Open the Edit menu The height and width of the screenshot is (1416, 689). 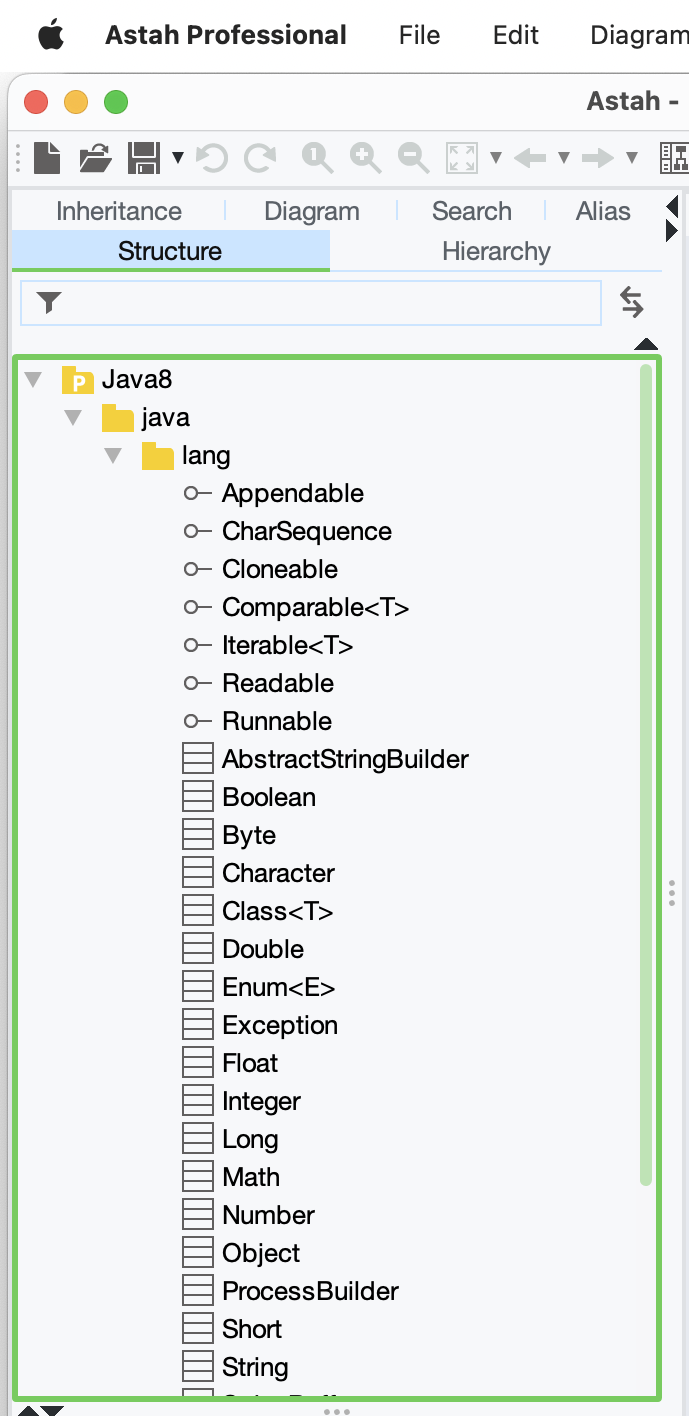pyautogui.click(x=516, y=35)
